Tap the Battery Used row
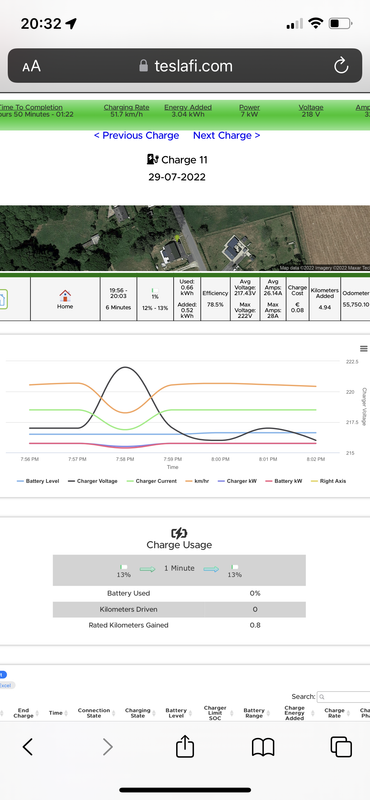The height and width of the screenshot is (800, 370). coord(179,593)
